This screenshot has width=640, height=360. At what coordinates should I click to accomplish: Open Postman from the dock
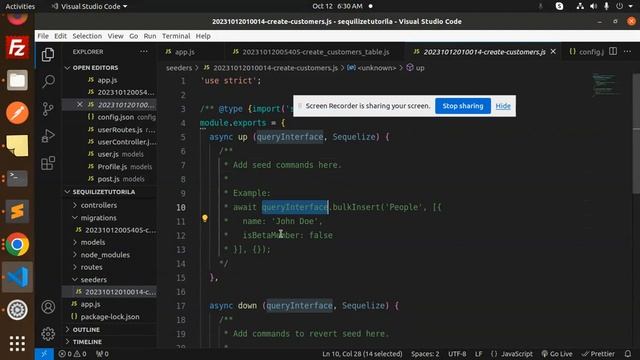17,113
